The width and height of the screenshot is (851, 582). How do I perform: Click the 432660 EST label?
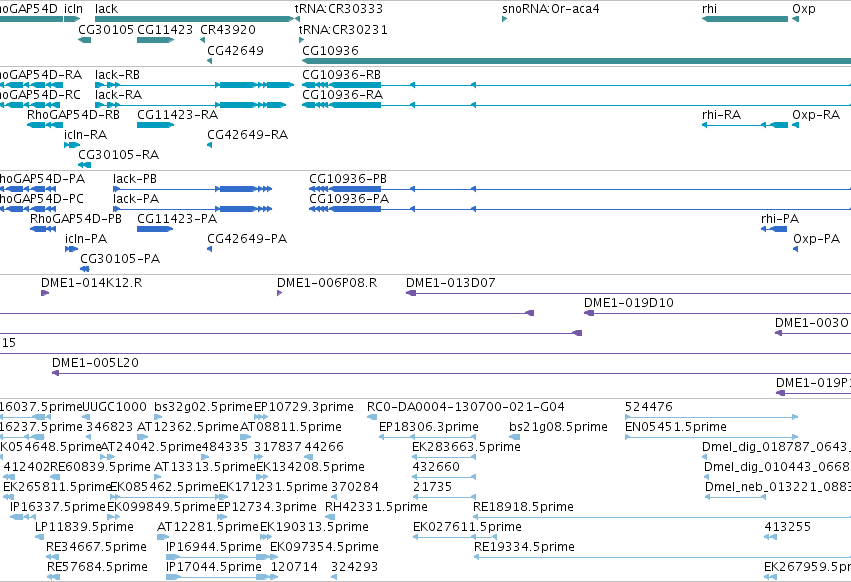pyautogui.click(x=436, y=467)
